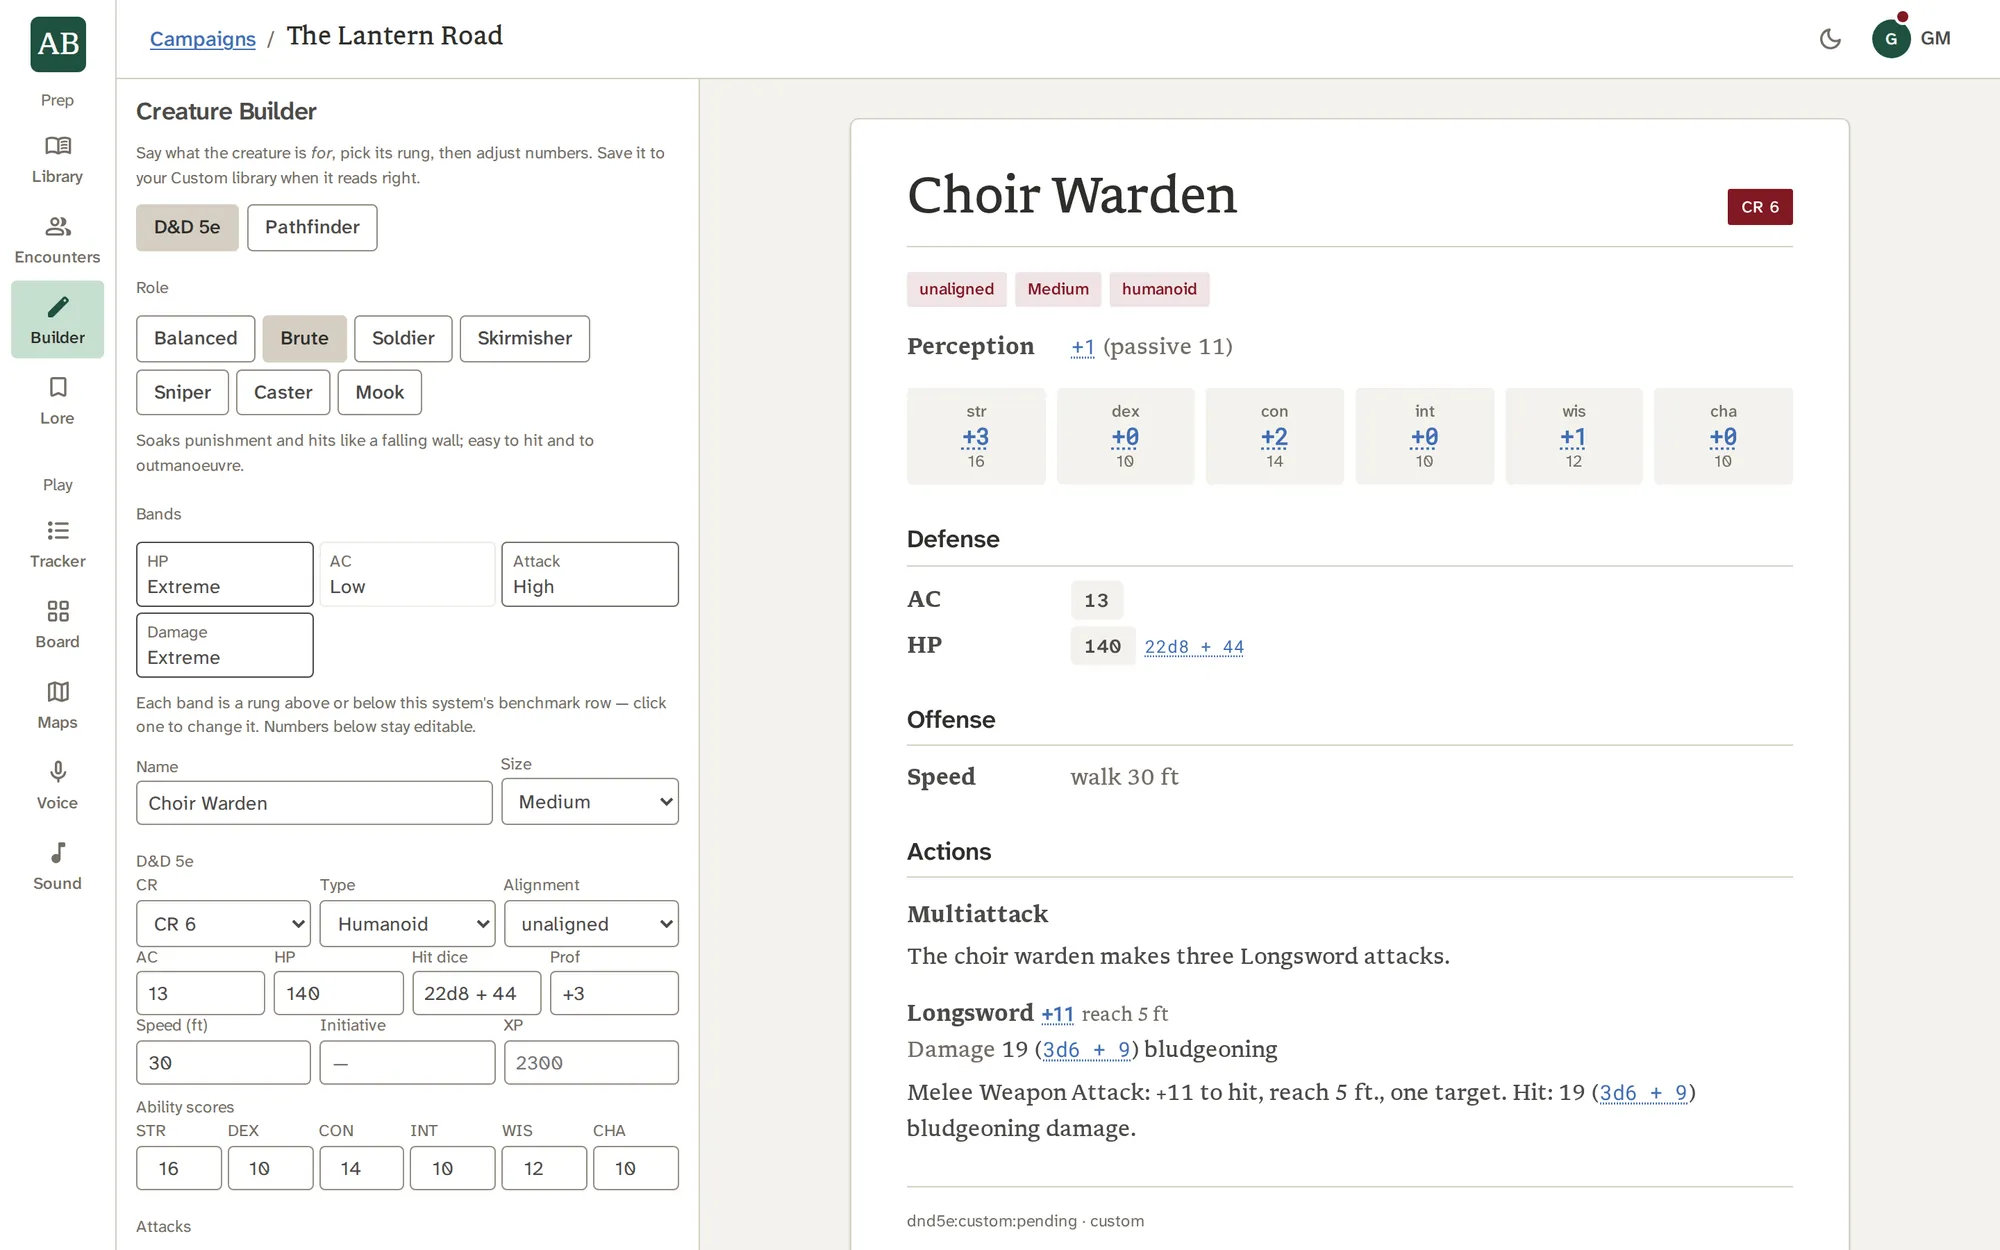
Task: Select the Skirmisher role
Action: (x=524, y=338)
